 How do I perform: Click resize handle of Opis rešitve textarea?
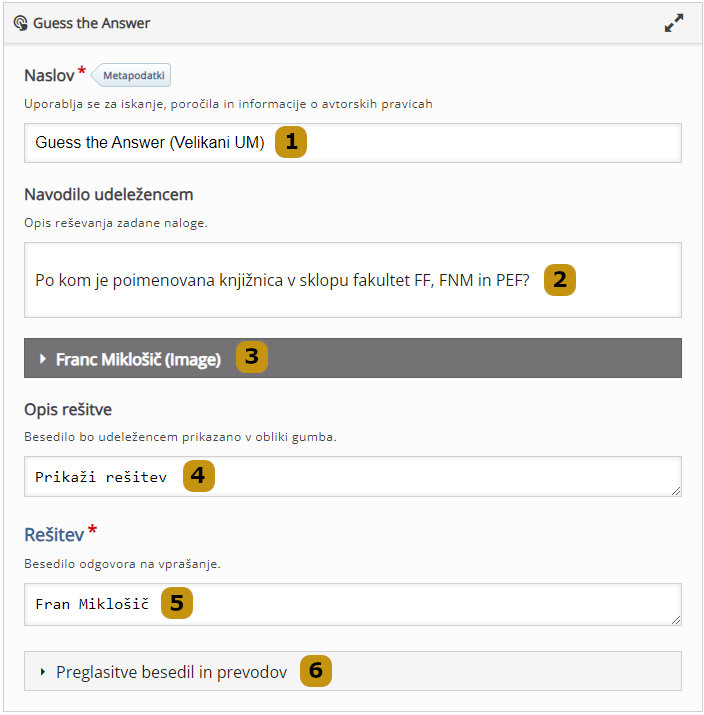(676, 490)
